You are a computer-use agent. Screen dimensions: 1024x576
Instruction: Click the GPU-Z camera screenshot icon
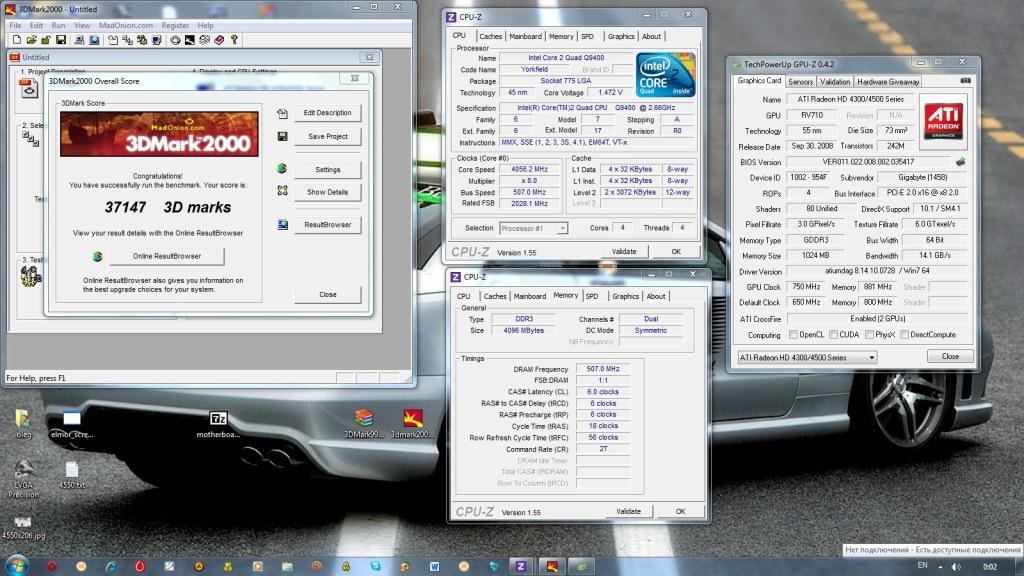[965, 81]
